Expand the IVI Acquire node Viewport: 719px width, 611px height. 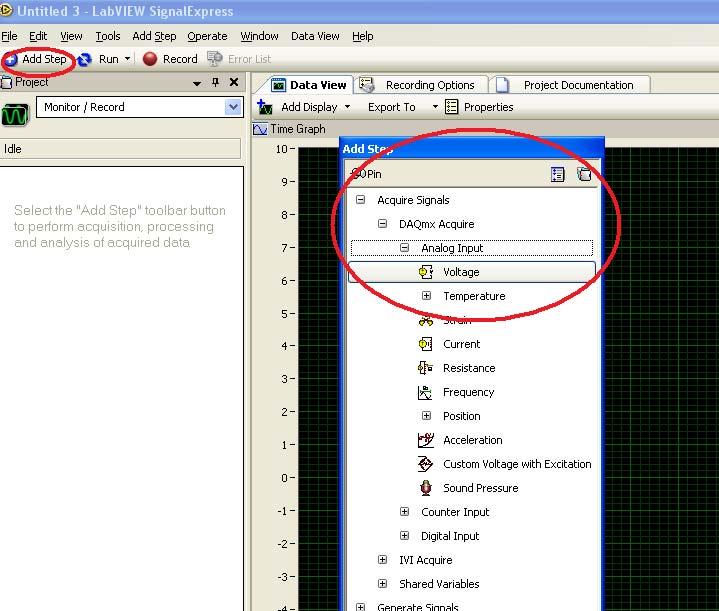pyautogui.click(x=382, y=560)
